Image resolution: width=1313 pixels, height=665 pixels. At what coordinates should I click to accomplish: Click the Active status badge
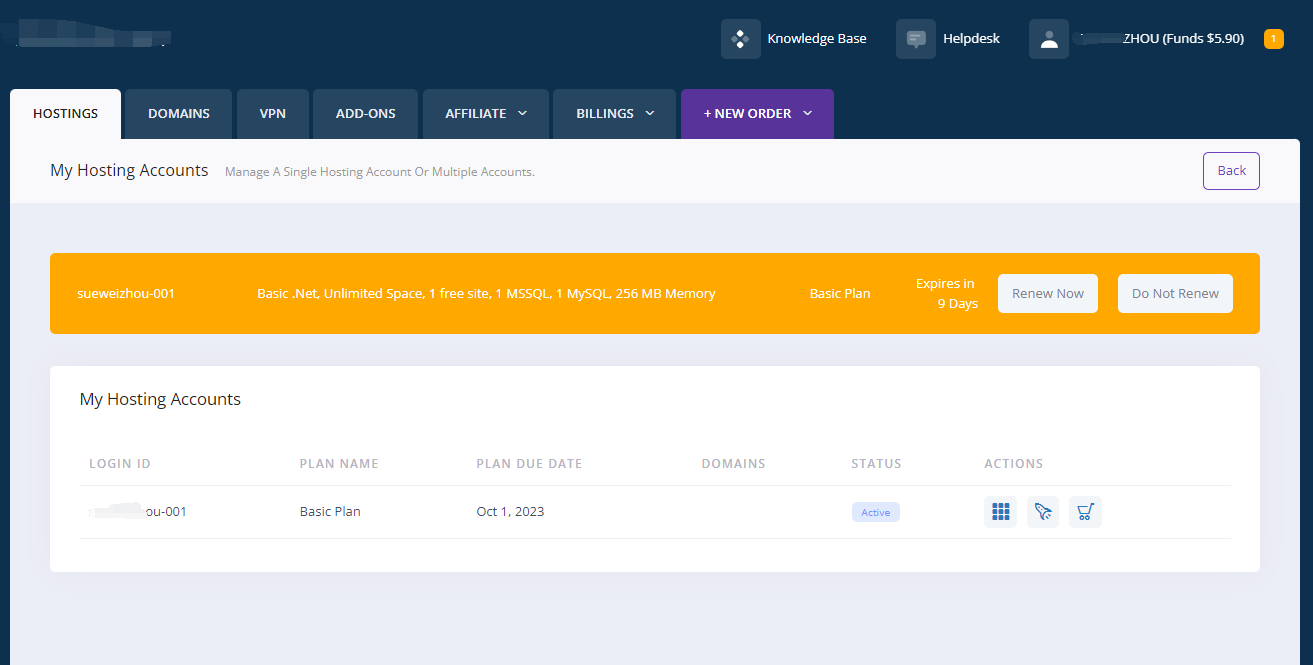[875, 512]
